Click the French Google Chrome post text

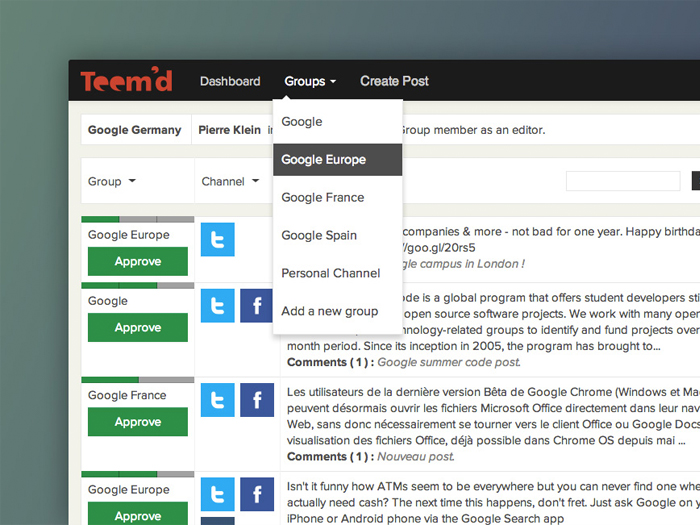(493, 416)
